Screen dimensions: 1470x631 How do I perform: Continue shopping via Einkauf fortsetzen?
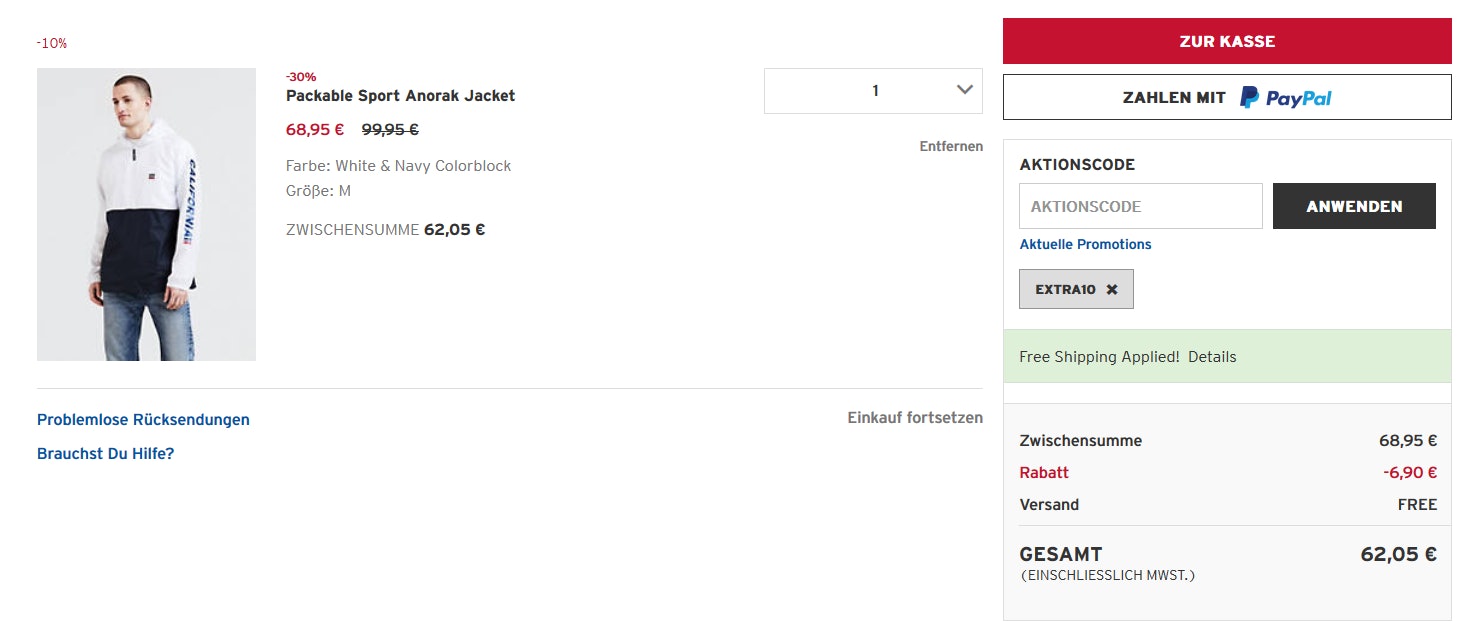pos(915,418)
